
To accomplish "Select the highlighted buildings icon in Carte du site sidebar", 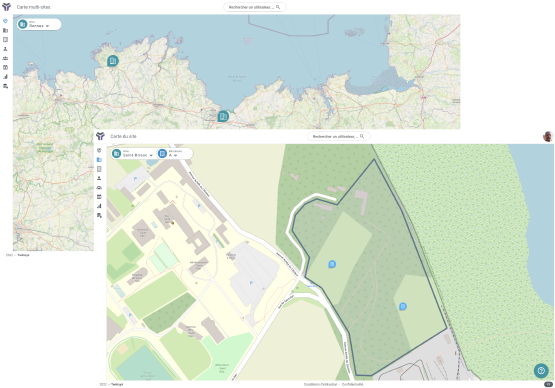I will pos(99,160).
